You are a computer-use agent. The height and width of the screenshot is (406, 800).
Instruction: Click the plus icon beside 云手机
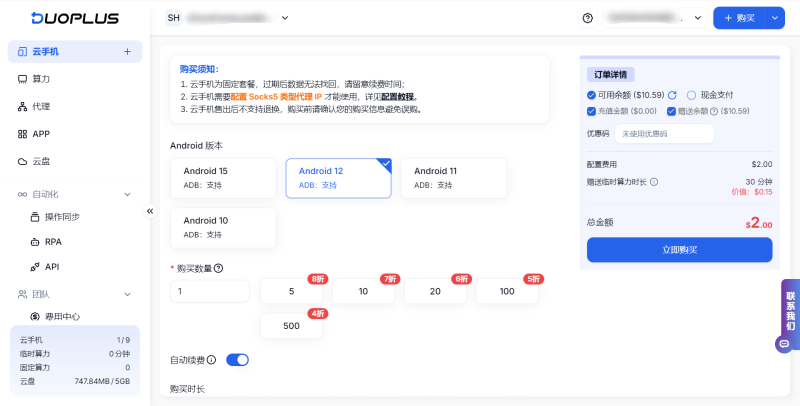tap(128, 52)
